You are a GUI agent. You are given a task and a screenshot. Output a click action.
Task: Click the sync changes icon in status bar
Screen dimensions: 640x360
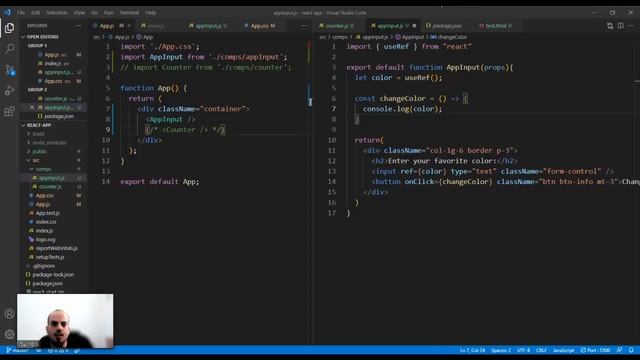tap(38, 350)
